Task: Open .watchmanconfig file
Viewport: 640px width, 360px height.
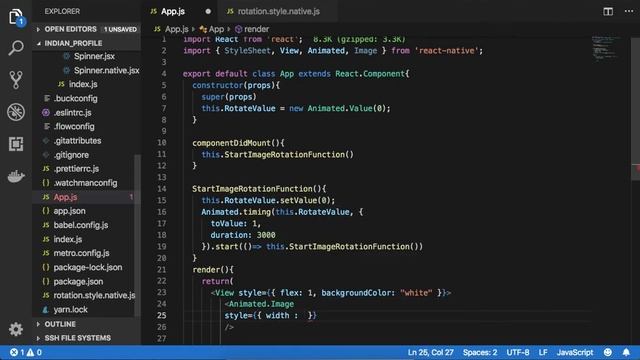Action: 85,183
